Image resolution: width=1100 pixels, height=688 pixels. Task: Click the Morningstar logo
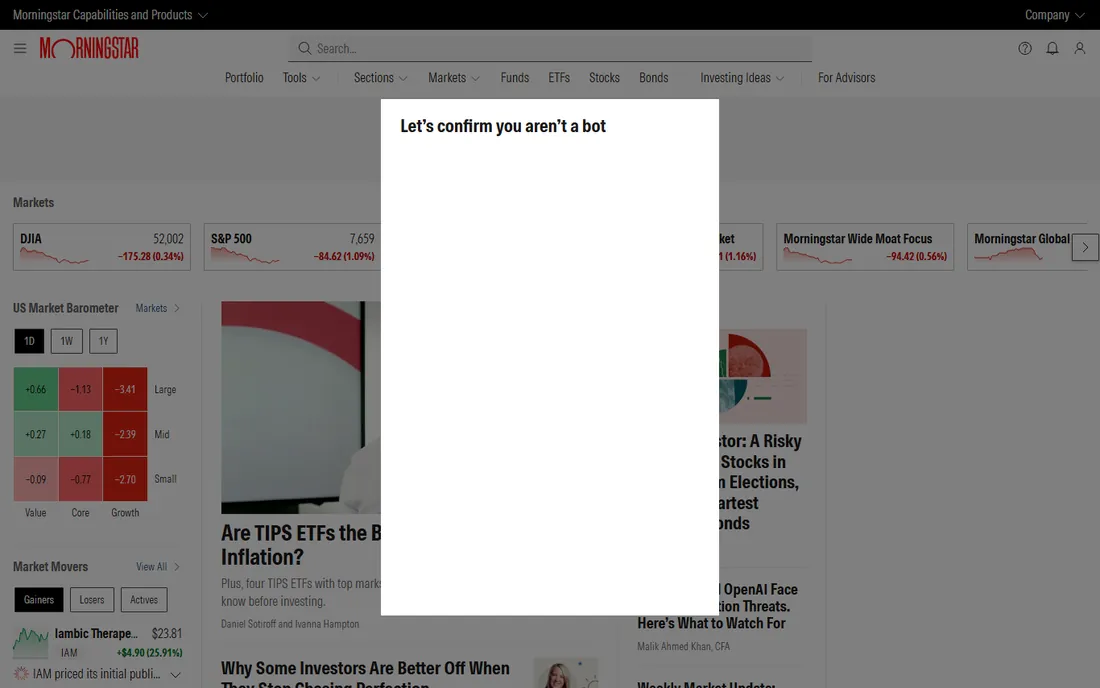pos(89,48)
